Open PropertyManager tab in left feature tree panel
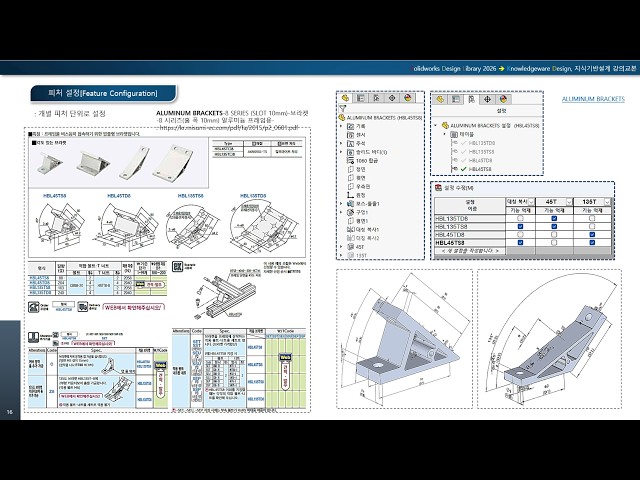 [x=360, y=98]
